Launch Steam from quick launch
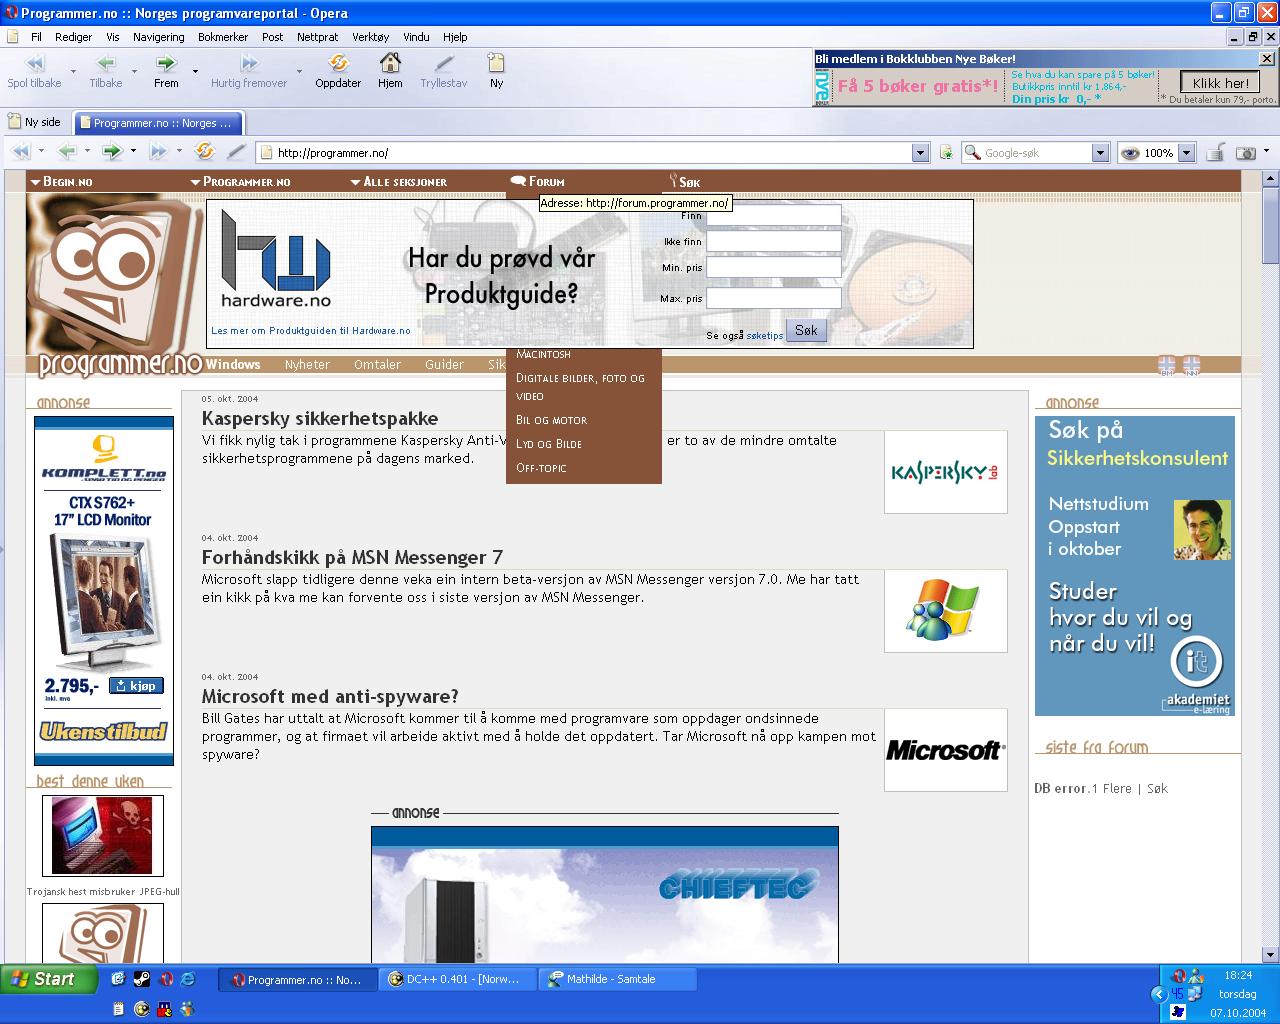The height and width of the screenshot is (1024, 1280). (141, 979)
